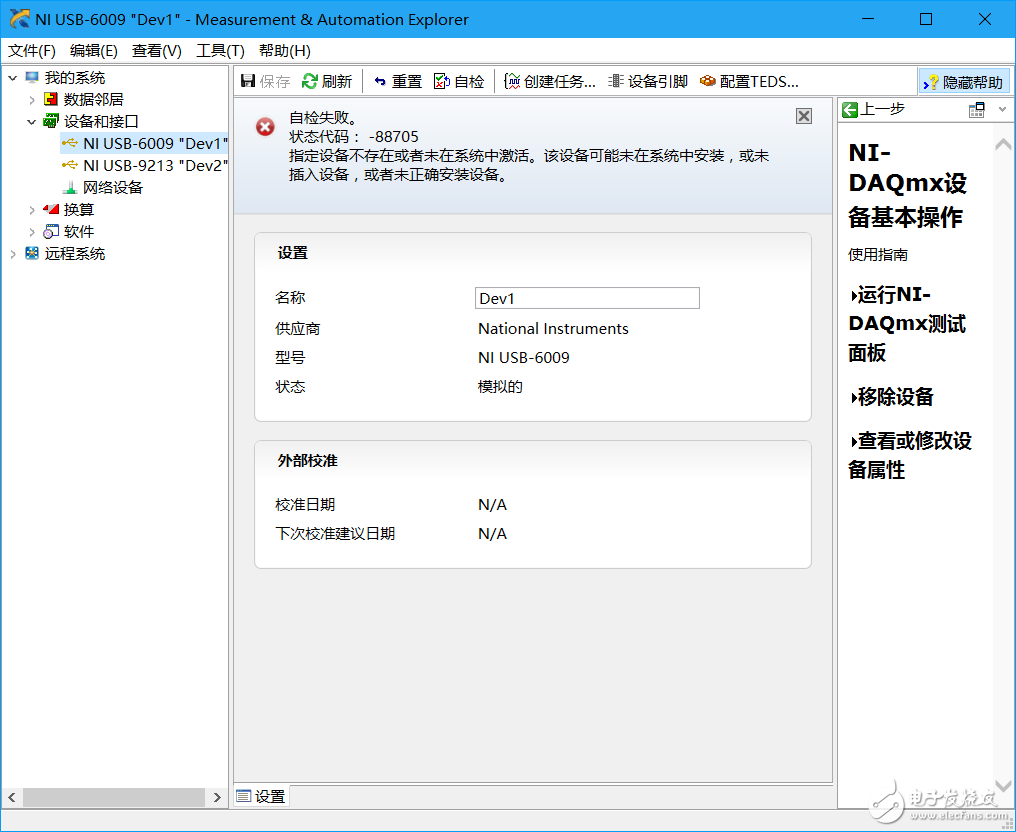The width and height of the screenshot is (1016, 832).
Task: Open the Tools (工具) menu
Action: 220,51
